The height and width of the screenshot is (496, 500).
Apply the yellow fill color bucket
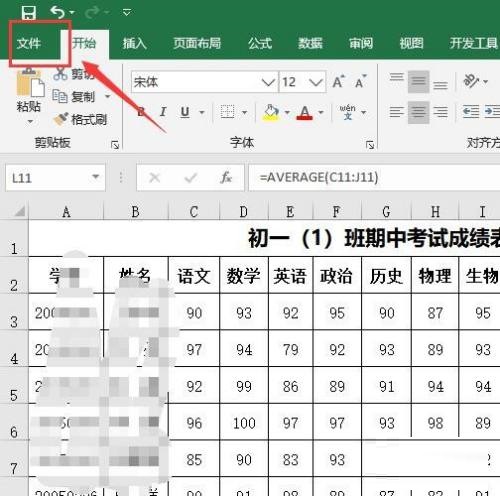(x=271, y=113)
